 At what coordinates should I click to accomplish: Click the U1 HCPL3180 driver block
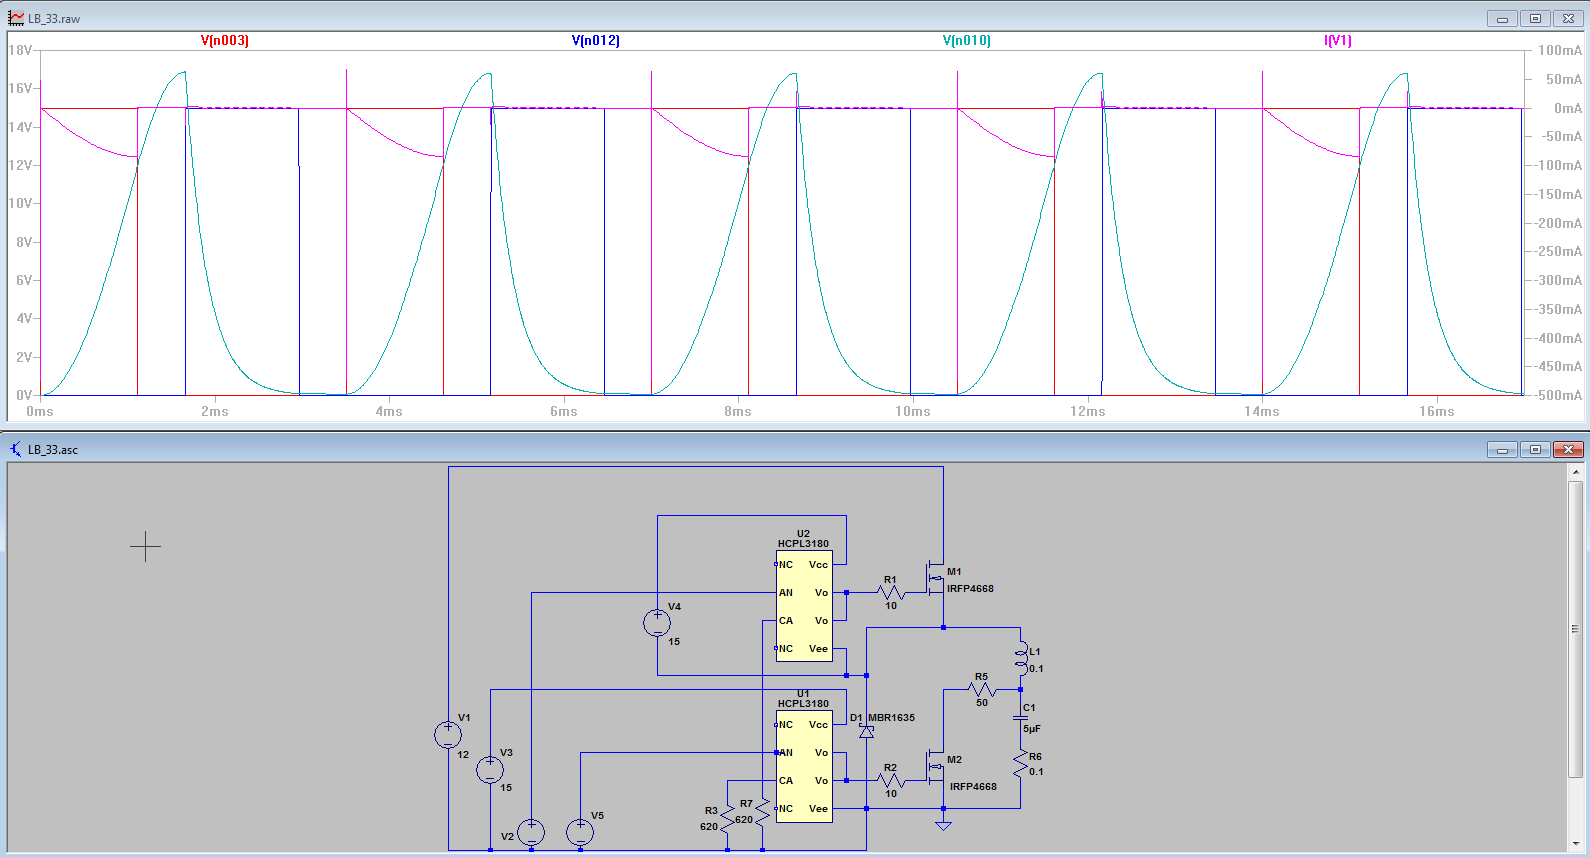click(804, 766)
